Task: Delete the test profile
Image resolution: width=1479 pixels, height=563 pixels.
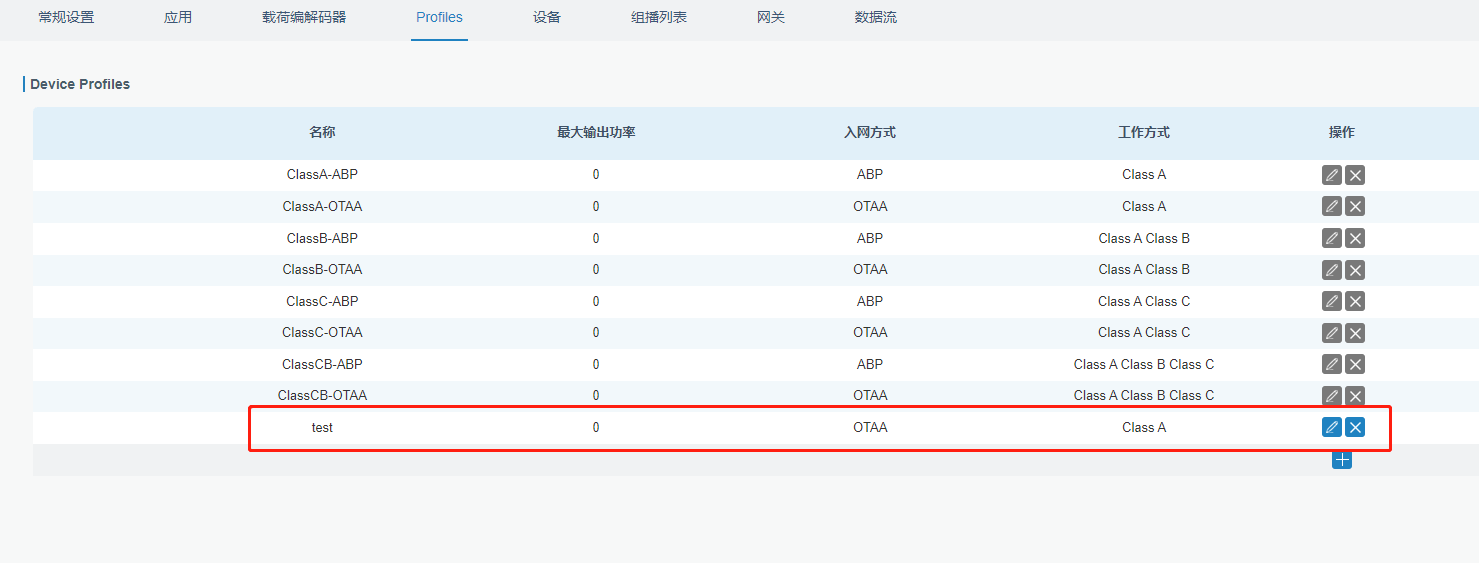Action: [1355, 427]
